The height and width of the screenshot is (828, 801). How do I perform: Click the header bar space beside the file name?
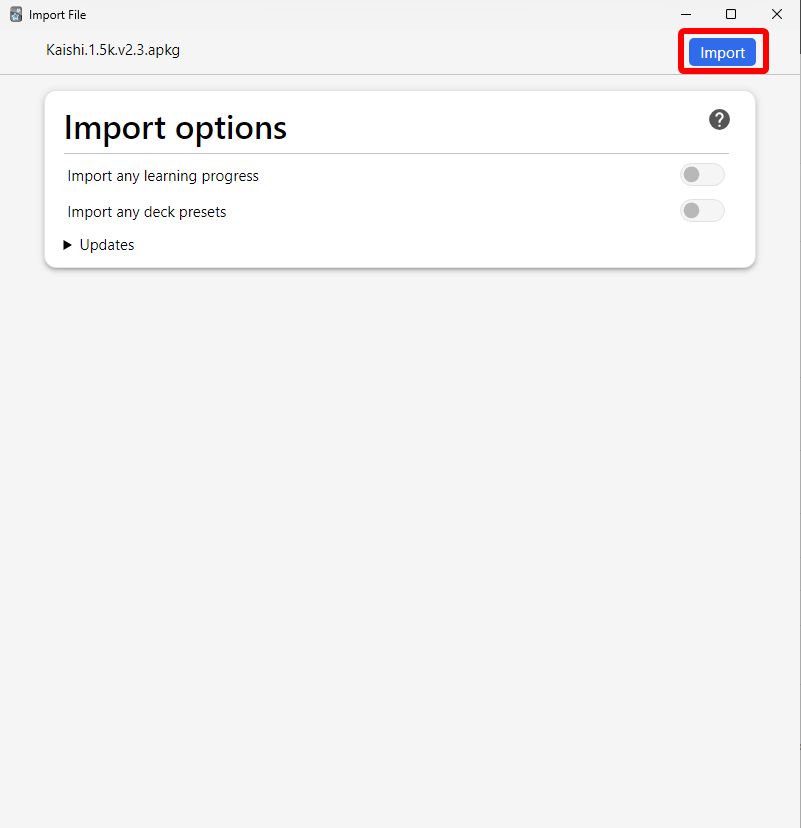[x=420, y=50]
